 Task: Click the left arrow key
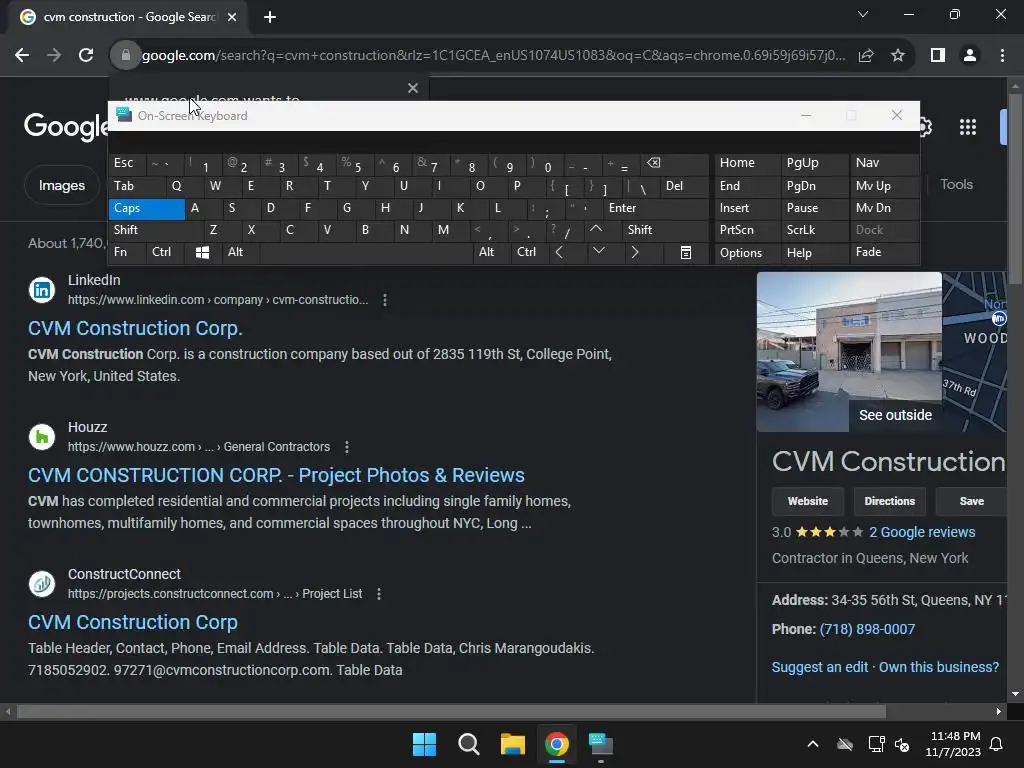(x=559, y=252)
